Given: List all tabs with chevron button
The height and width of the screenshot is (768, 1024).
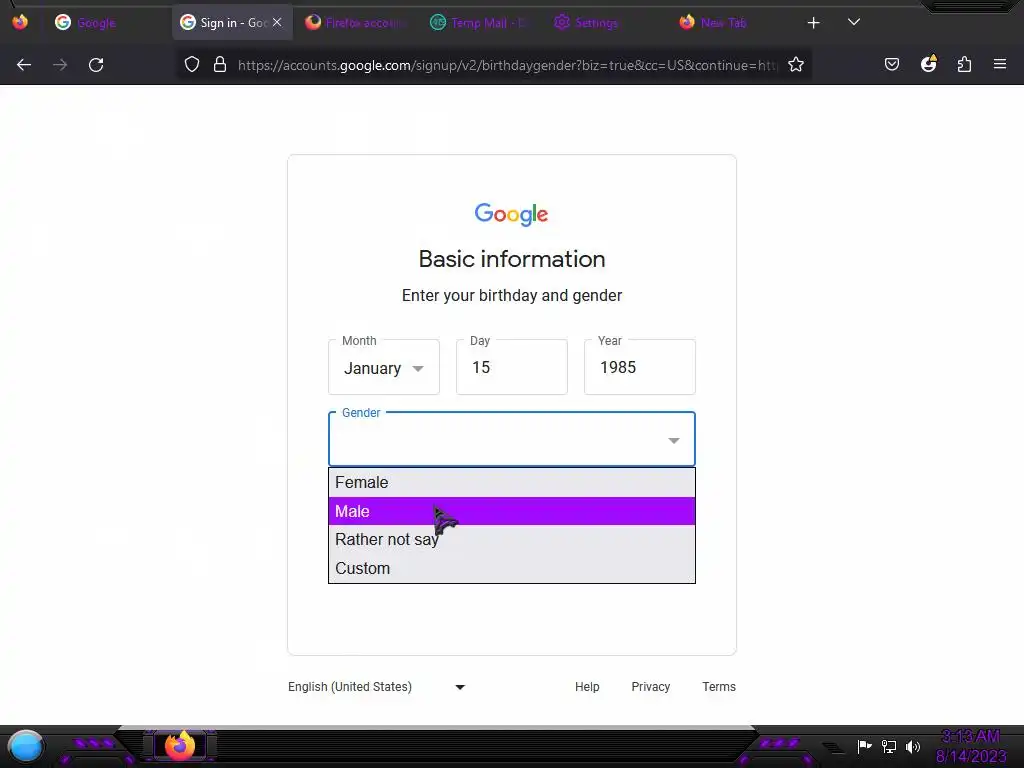Looking at the screenshot, I should point(854,22).
